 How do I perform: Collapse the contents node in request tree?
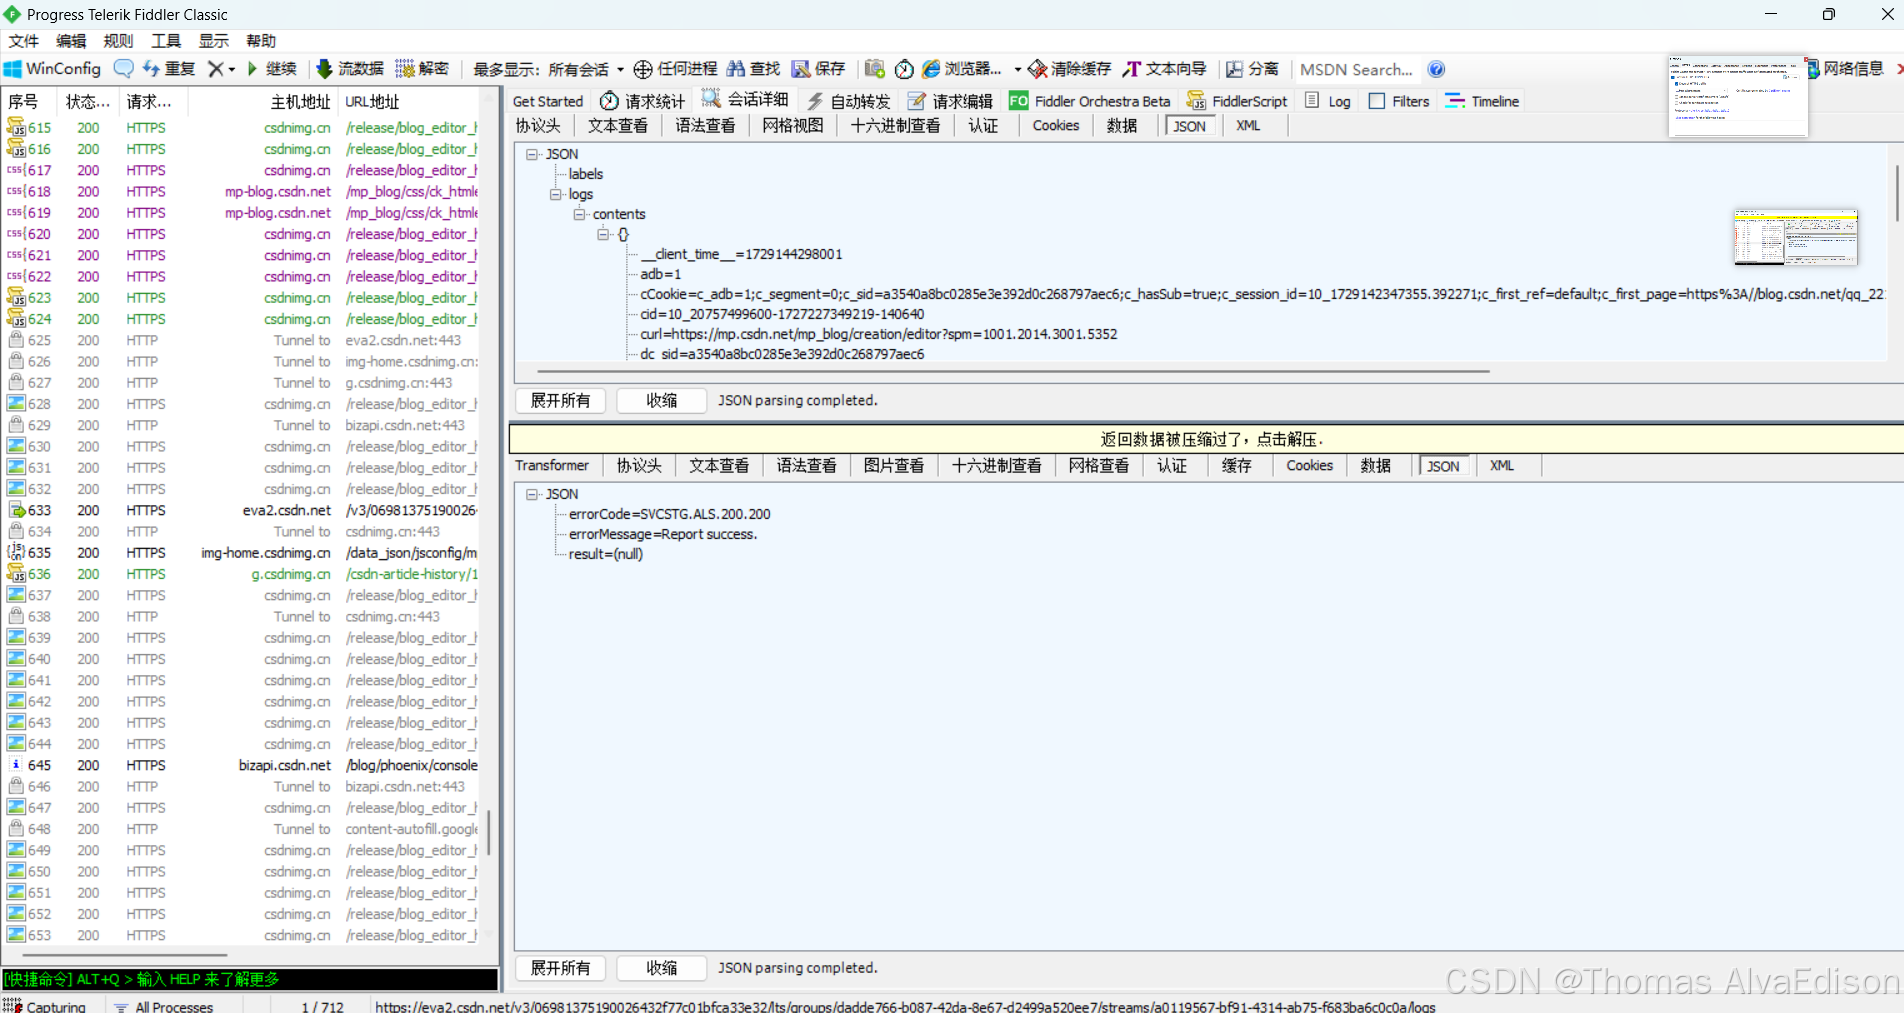[579, 214]
